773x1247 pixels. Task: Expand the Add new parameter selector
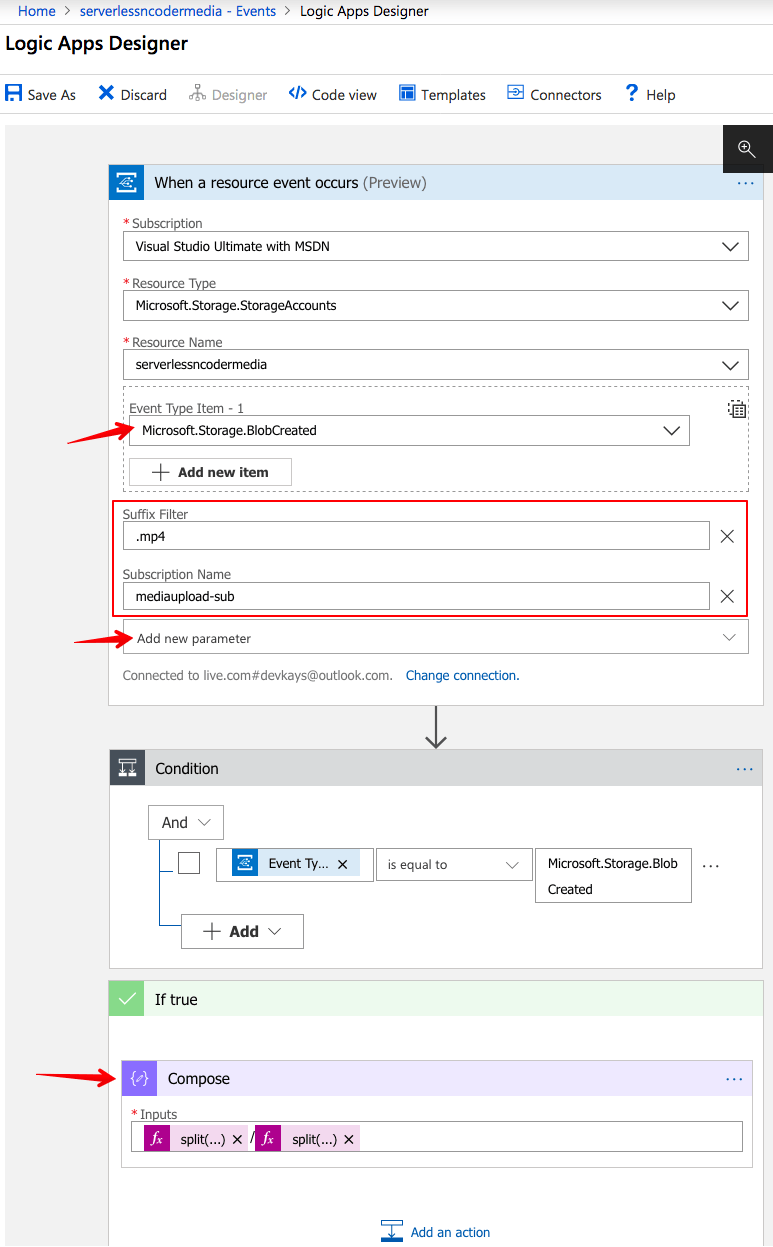tap(733, 636)
